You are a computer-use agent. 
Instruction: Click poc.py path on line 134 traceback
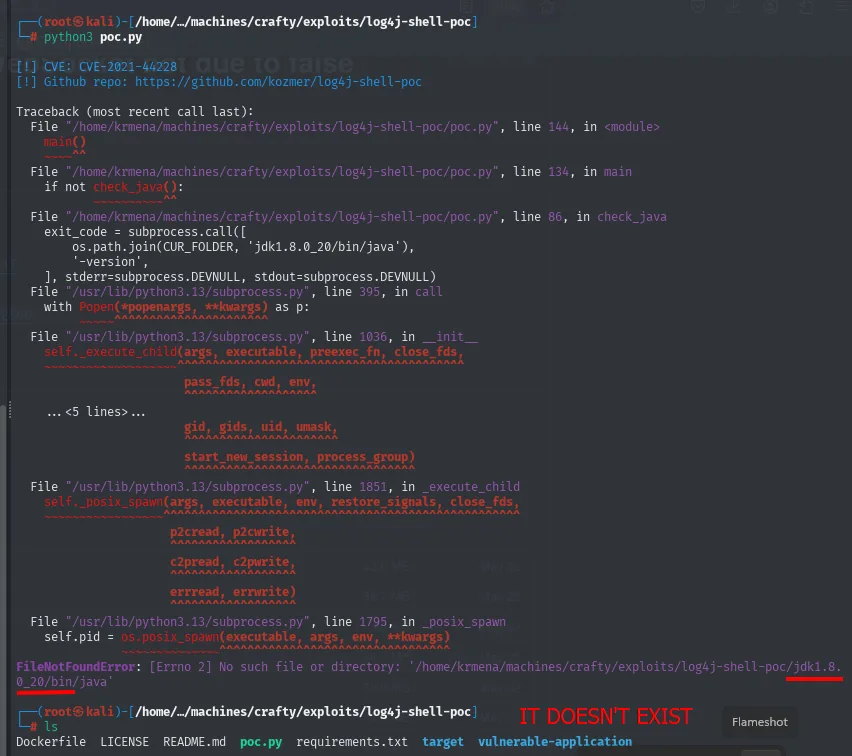[x=282, y=172]
